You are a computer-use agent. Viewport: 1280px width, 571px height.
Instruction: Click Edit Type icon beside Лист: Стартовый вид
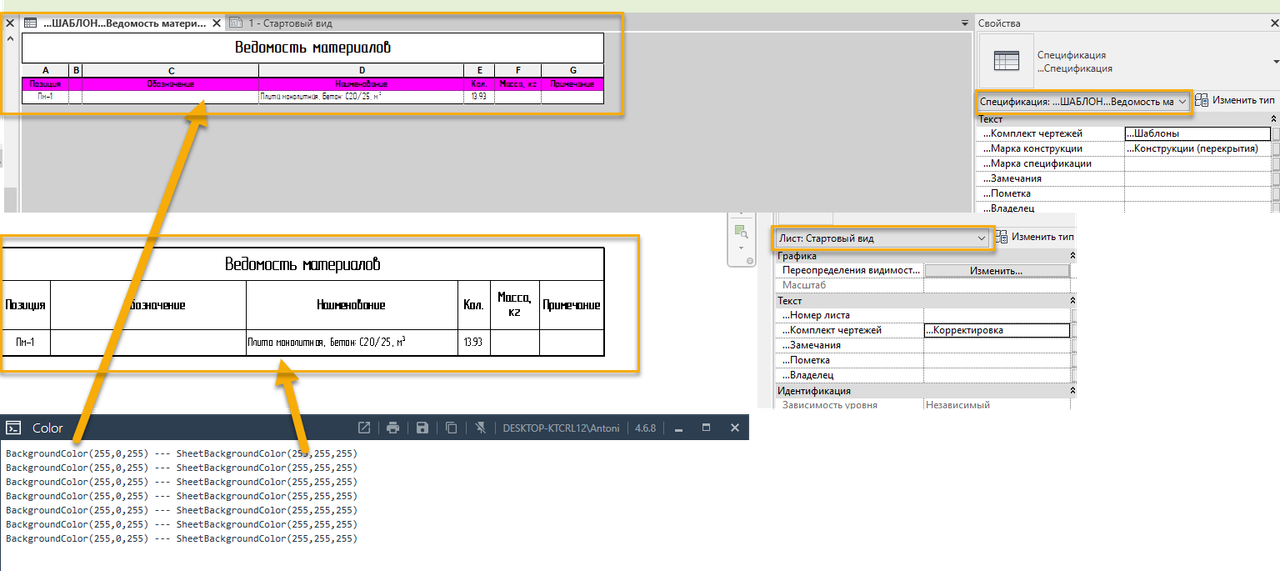pyautogui.click(x=1001, y=238)
